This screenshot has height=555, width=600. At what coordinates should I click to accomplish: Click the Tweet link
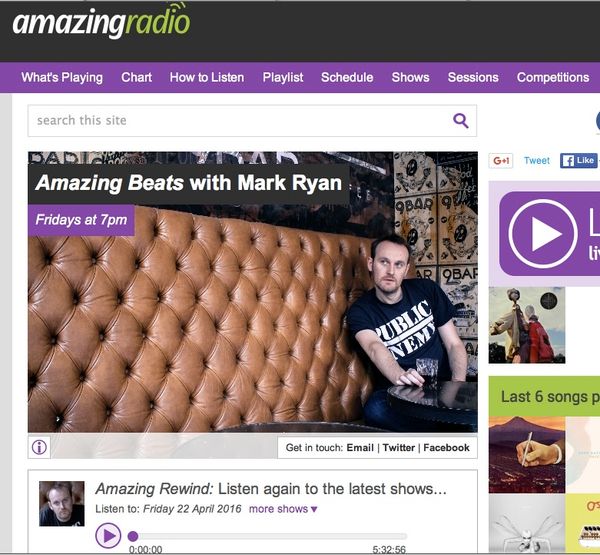point(536,160)
